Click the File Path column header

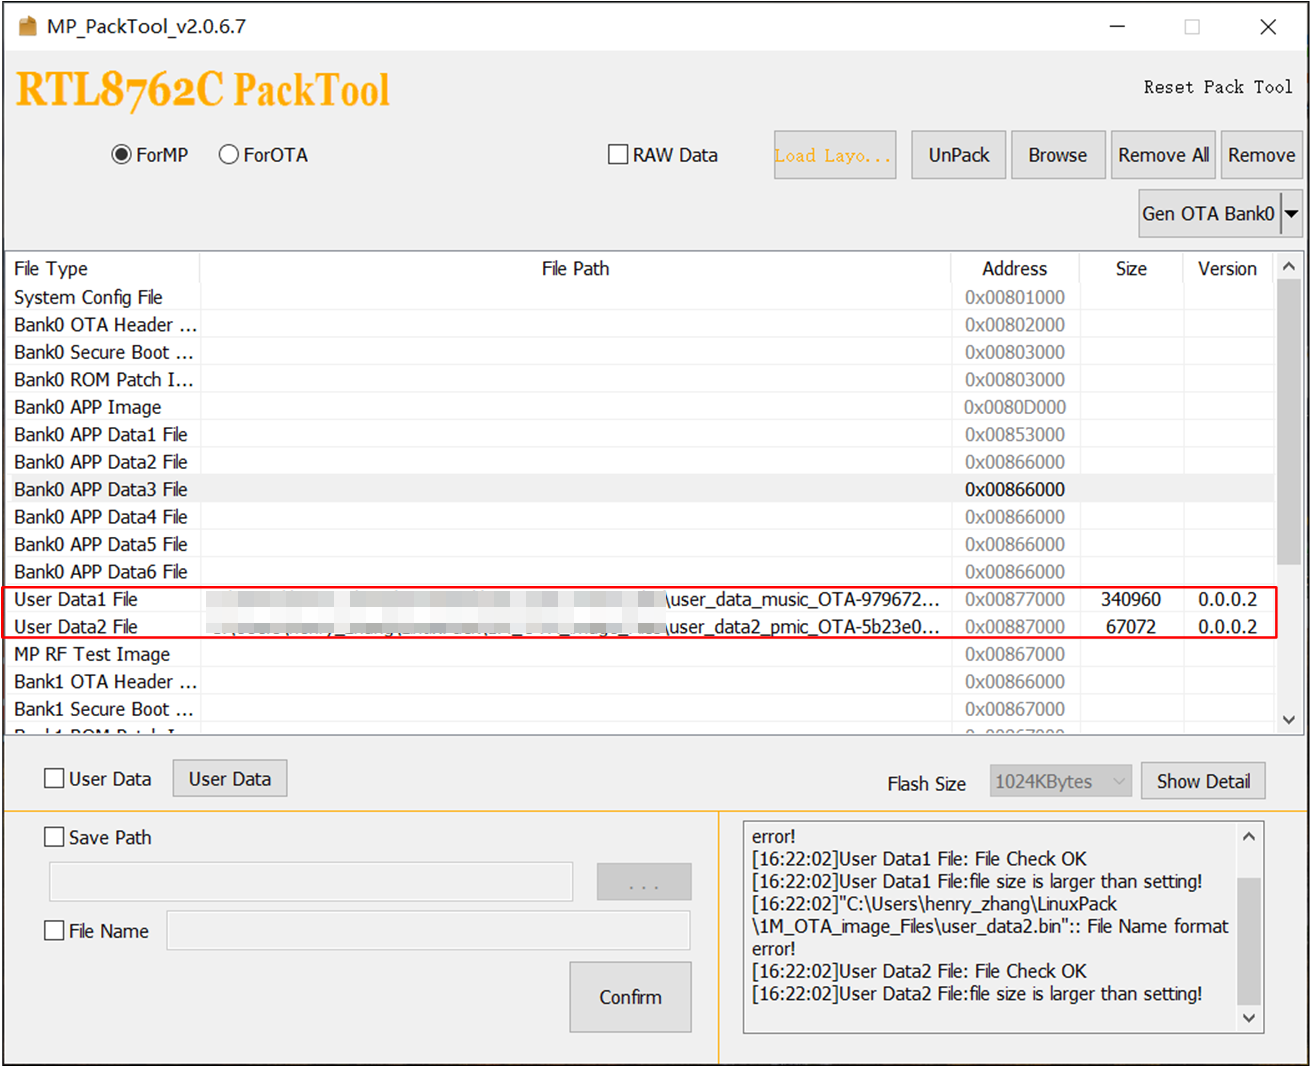[575, 269]
